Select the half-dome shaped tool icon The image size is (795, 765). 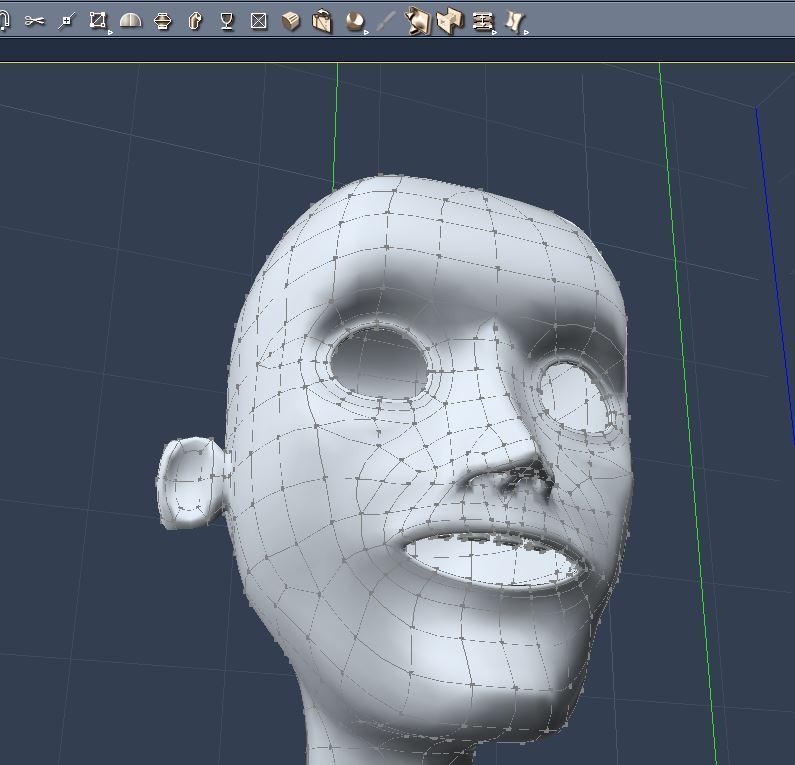point(130,20)
